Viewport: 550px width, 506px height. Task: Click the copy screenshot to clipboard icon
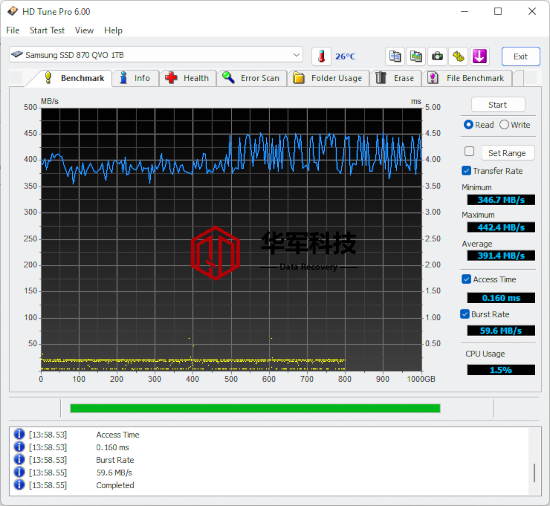(416, 56)
